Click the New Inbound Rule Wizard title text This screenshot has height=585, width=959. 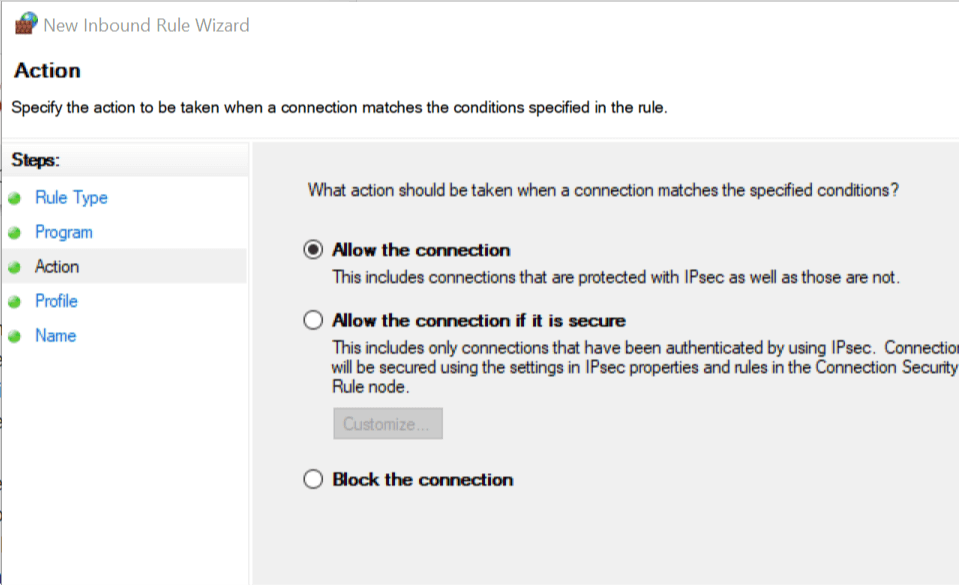[x=146, y=25]
